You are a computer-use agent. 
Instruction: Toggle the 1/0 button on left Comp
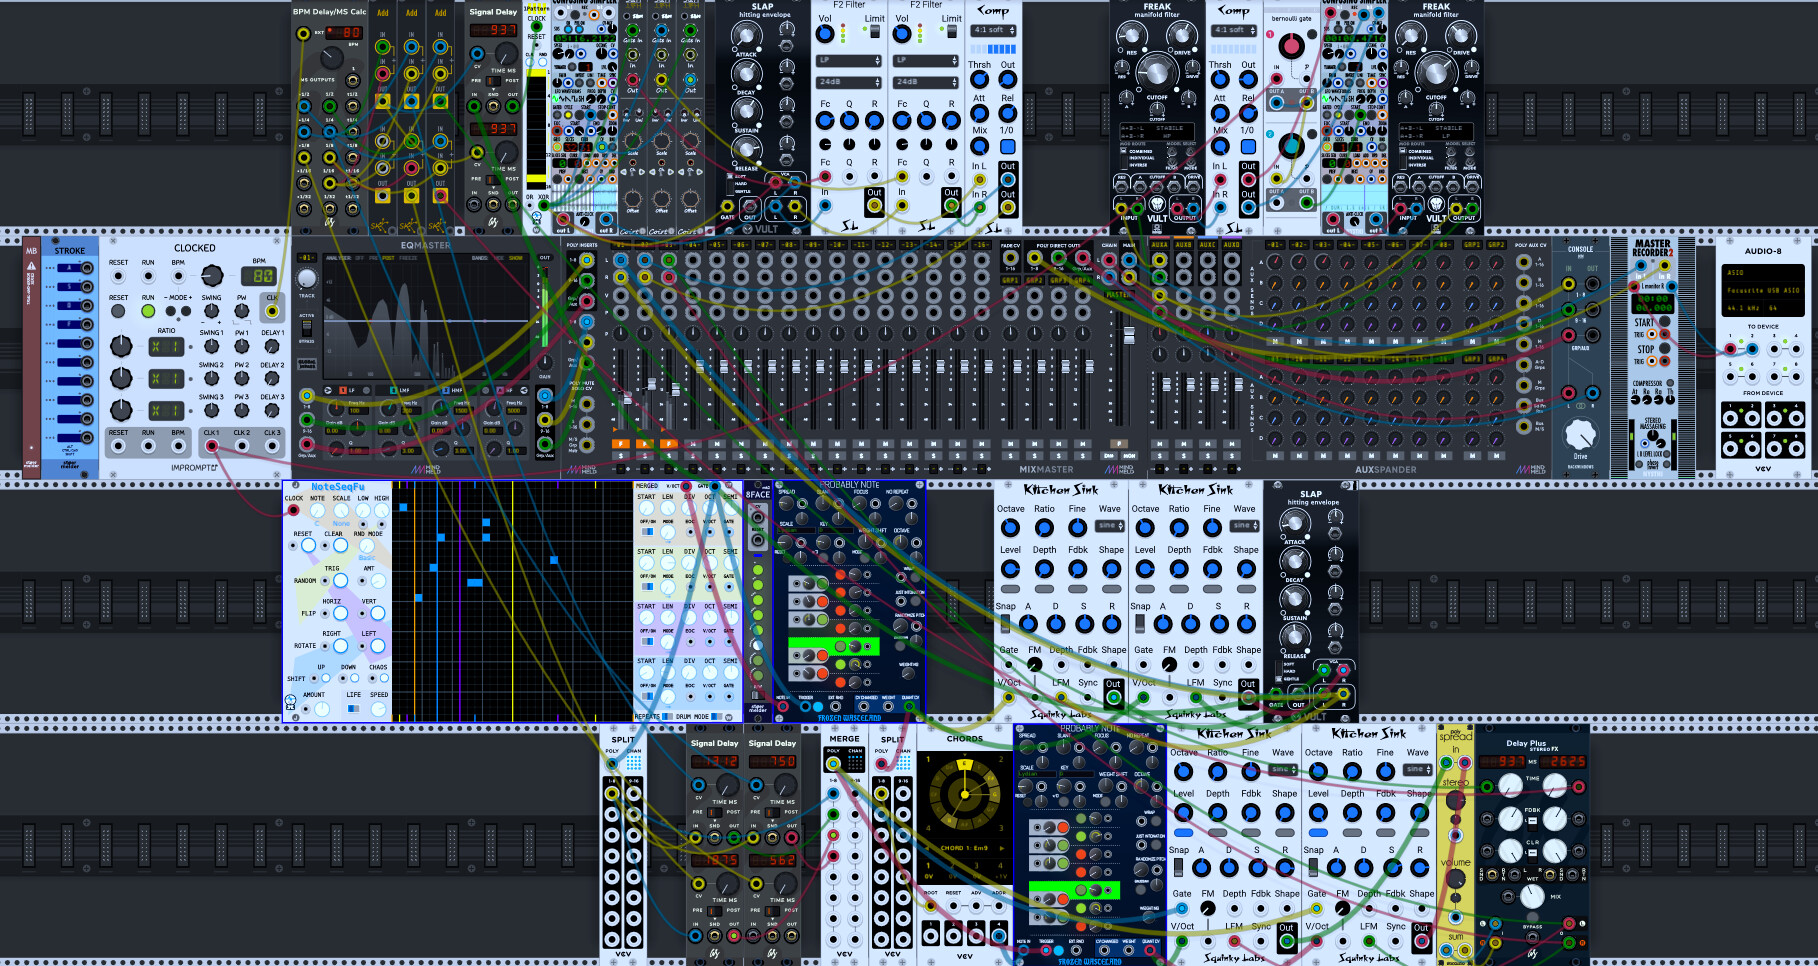click(x=1007, y=146)
